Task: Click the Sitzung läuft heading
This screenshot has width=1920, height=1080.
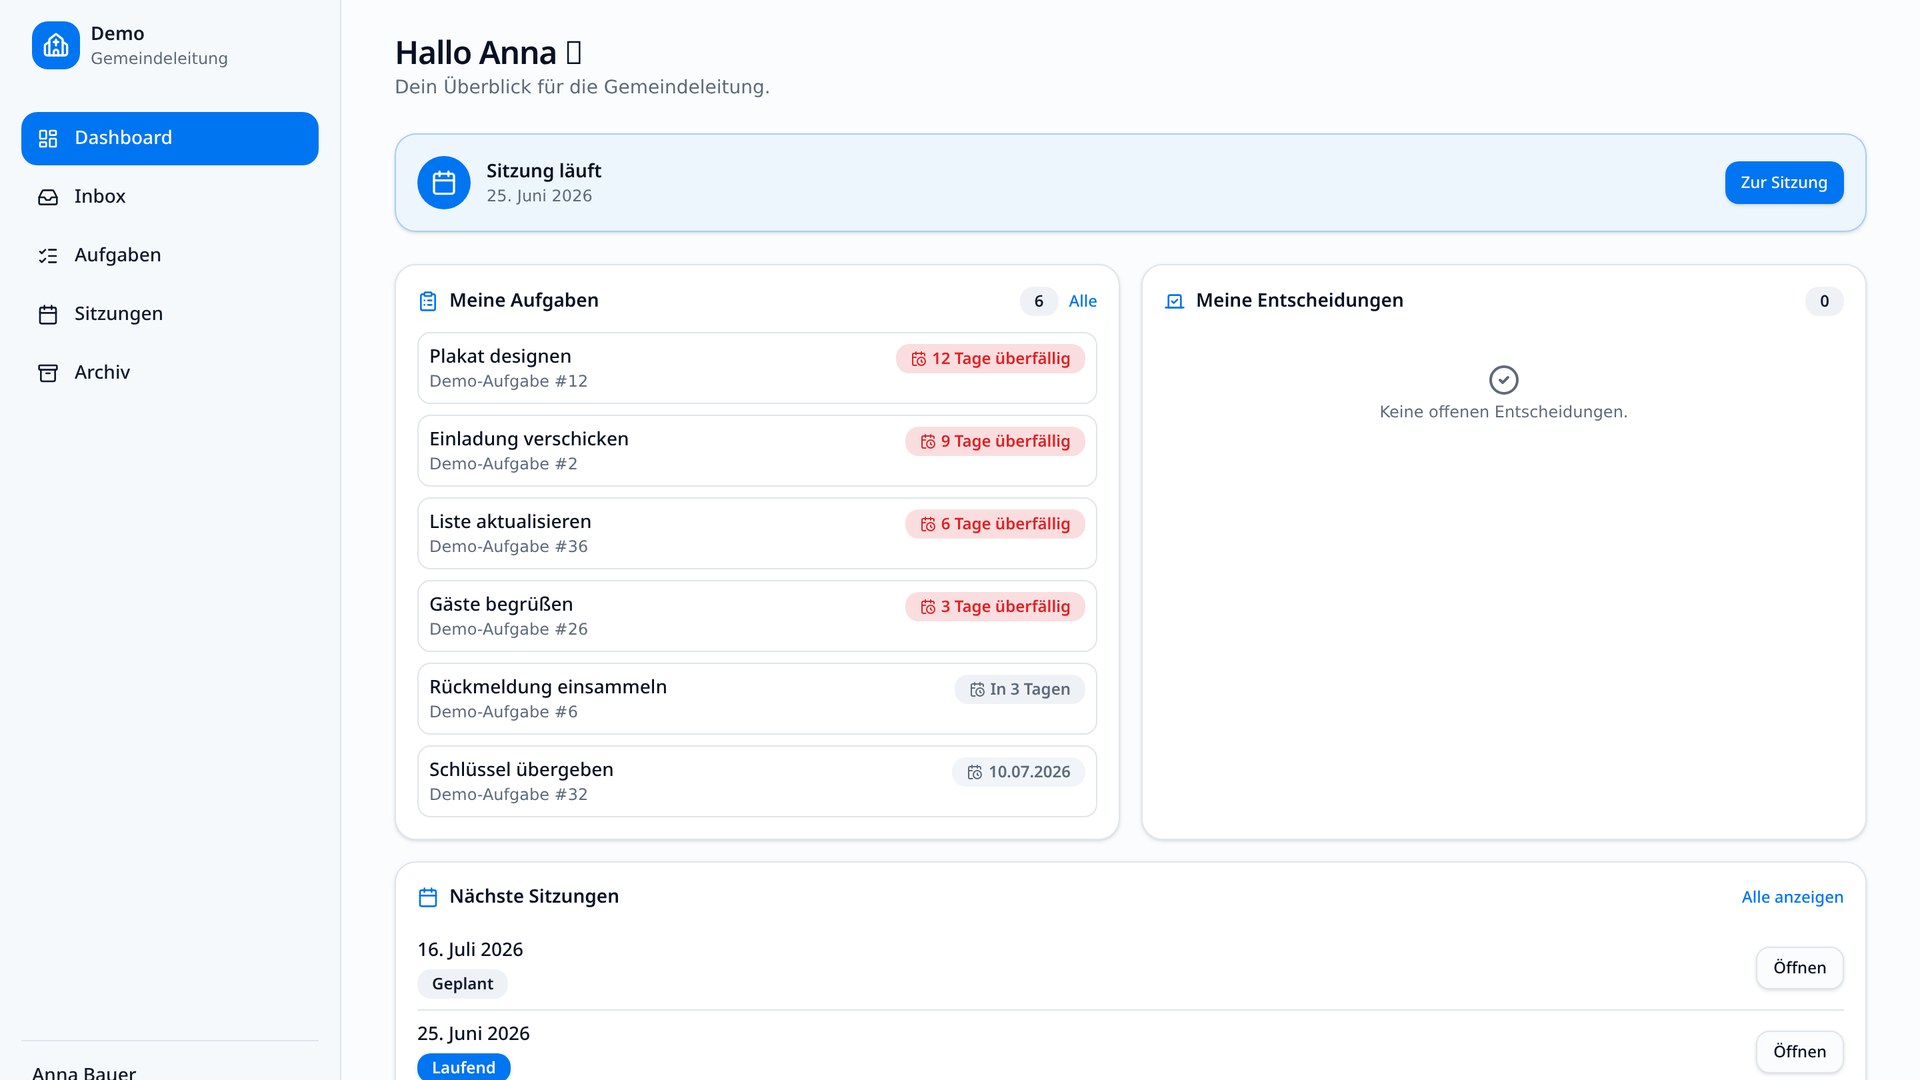Action: 544,171
